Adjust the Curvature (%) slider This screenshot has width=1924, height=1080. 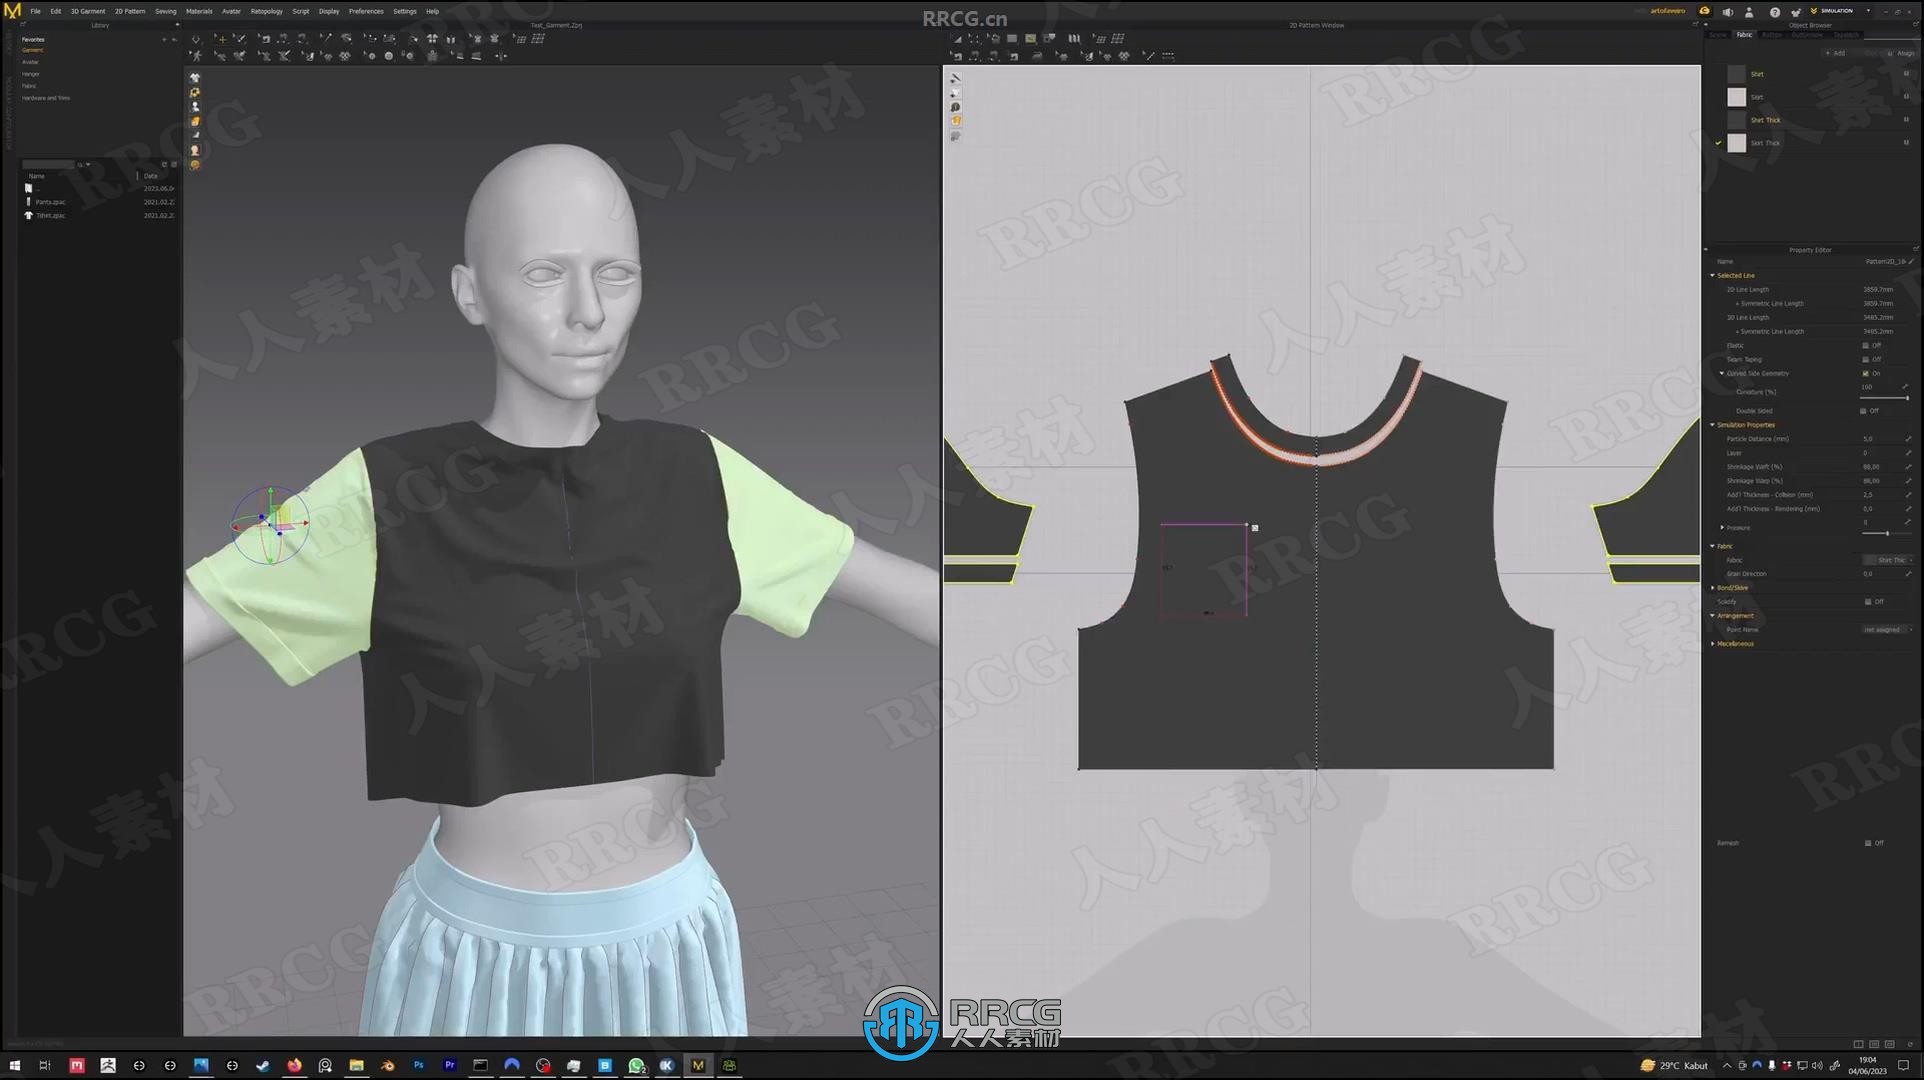coord(1885,398)
